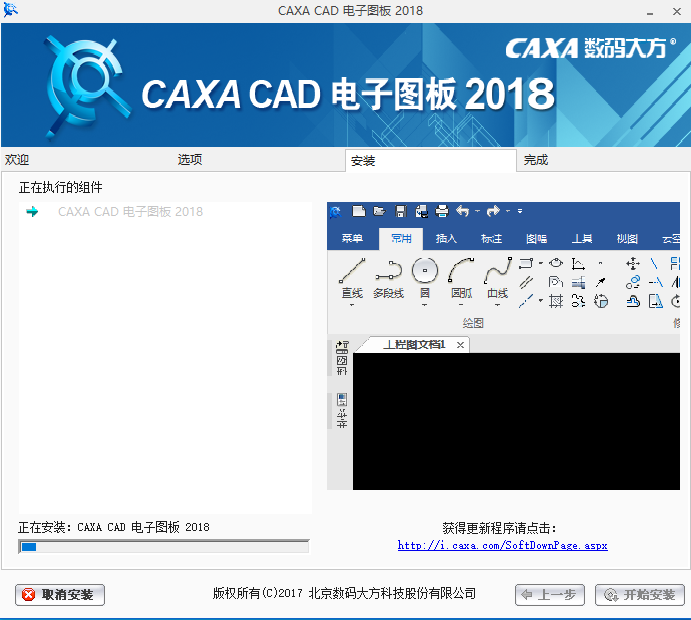
Task: Select the 直线 line tool in the preview
Action: 352,278
